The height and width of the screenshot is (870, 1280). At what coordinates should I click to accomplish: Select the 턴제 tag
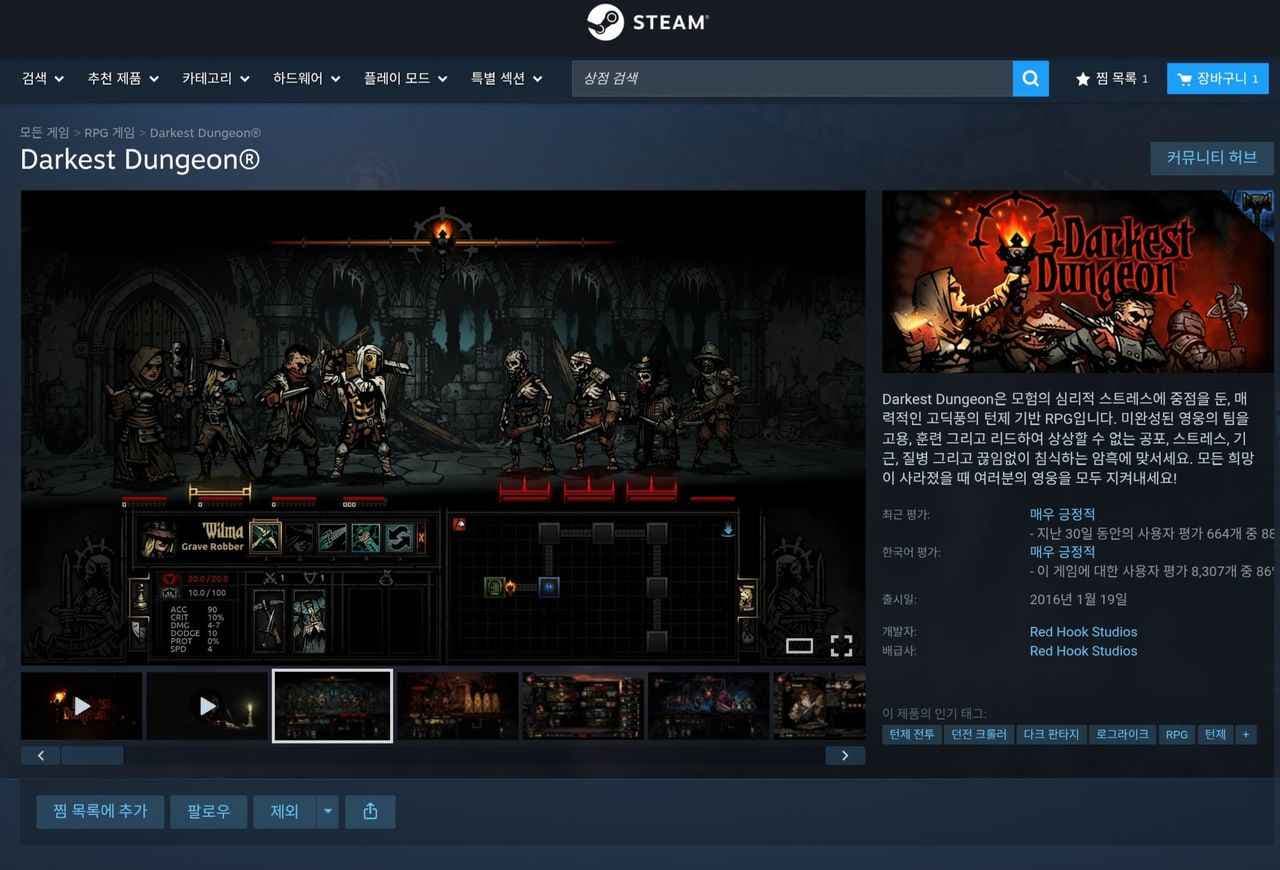[x=1215, y=735]
